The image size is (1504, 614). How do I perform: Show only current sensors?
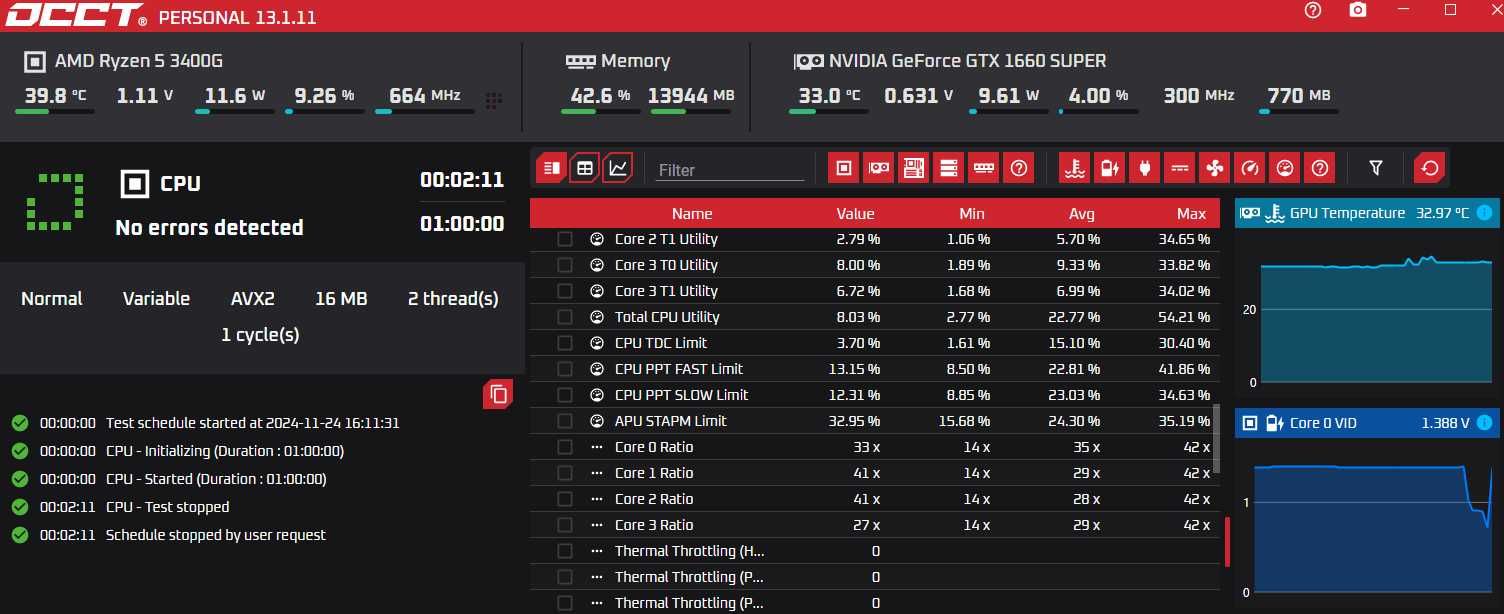[1180, 168]
